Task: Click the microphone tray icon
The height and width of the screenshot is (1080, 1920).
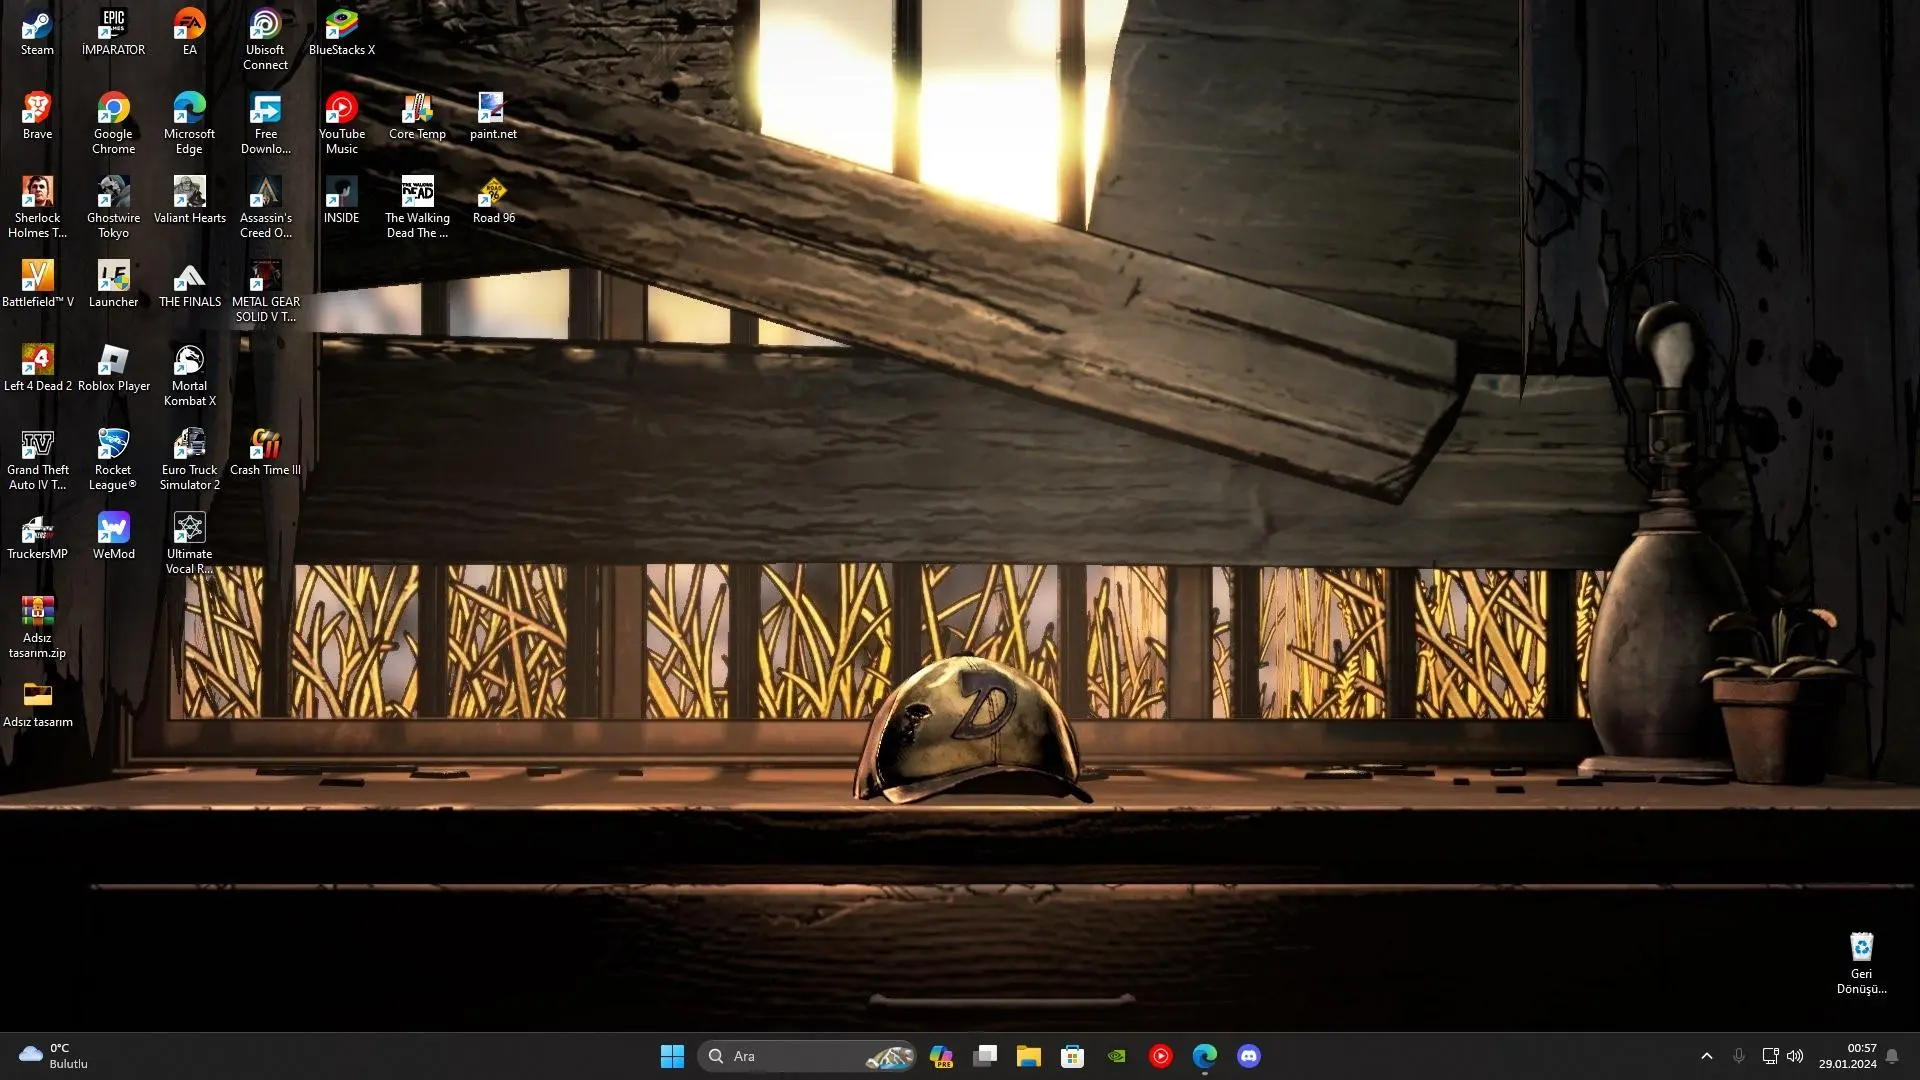Action: tap(1739, 1056)
